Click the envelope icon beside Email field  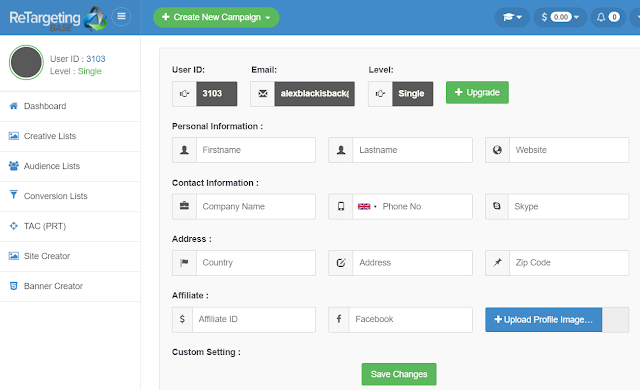pos(262,94)
